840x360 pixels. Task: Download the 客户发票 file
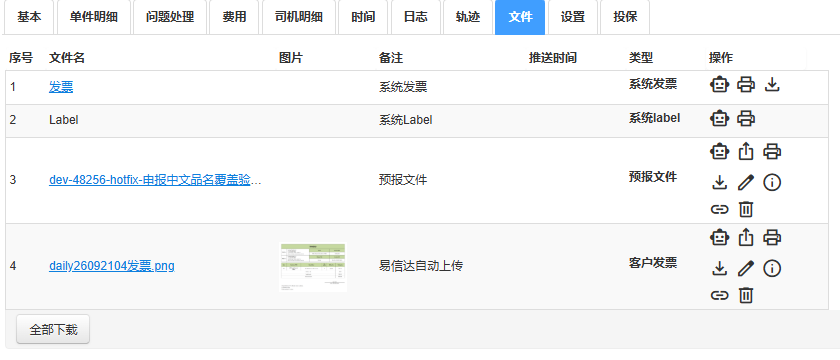(719, 268)
